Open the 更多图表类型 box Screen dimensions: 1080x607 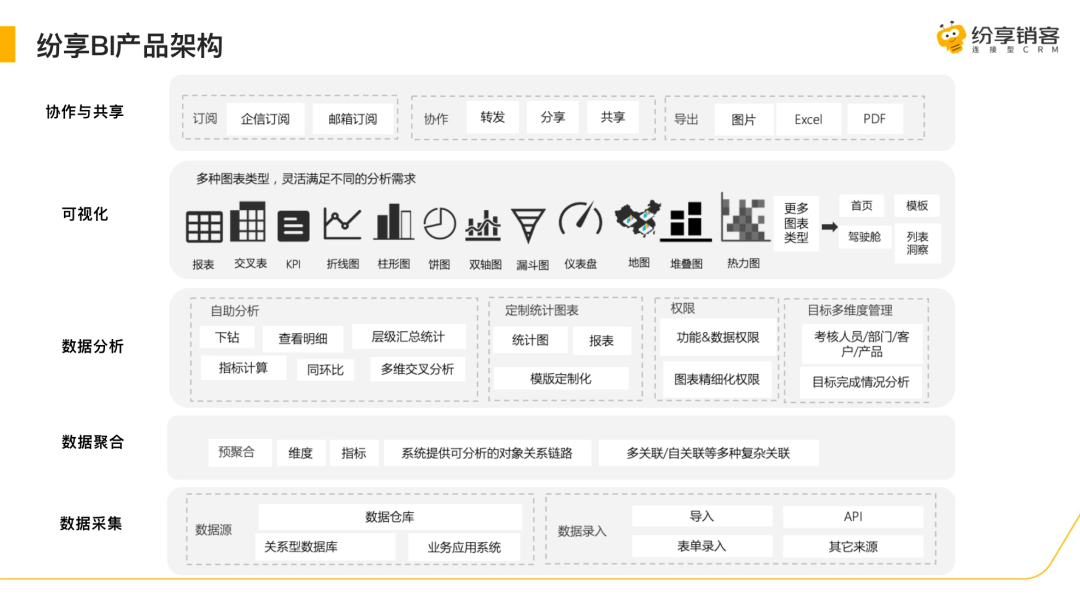tap(796, 223)
